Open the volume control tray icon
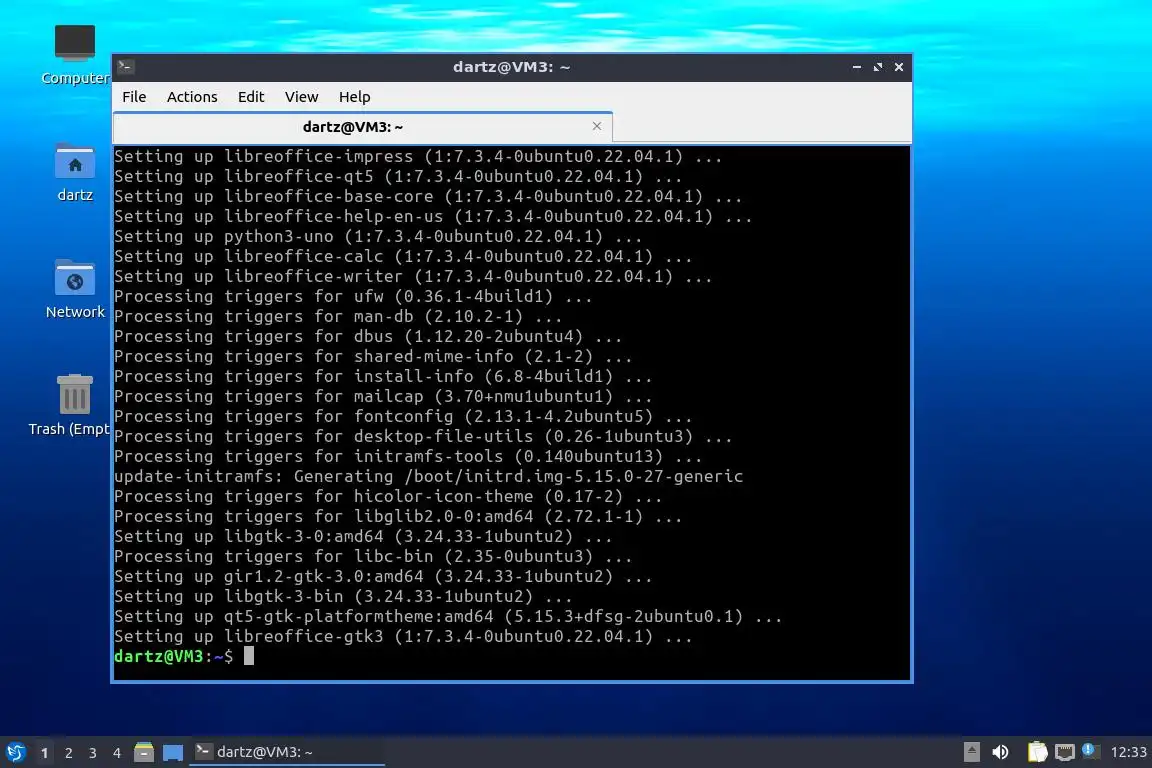The height and width of the screenshot is (768, 1152). coord(1000,752)
